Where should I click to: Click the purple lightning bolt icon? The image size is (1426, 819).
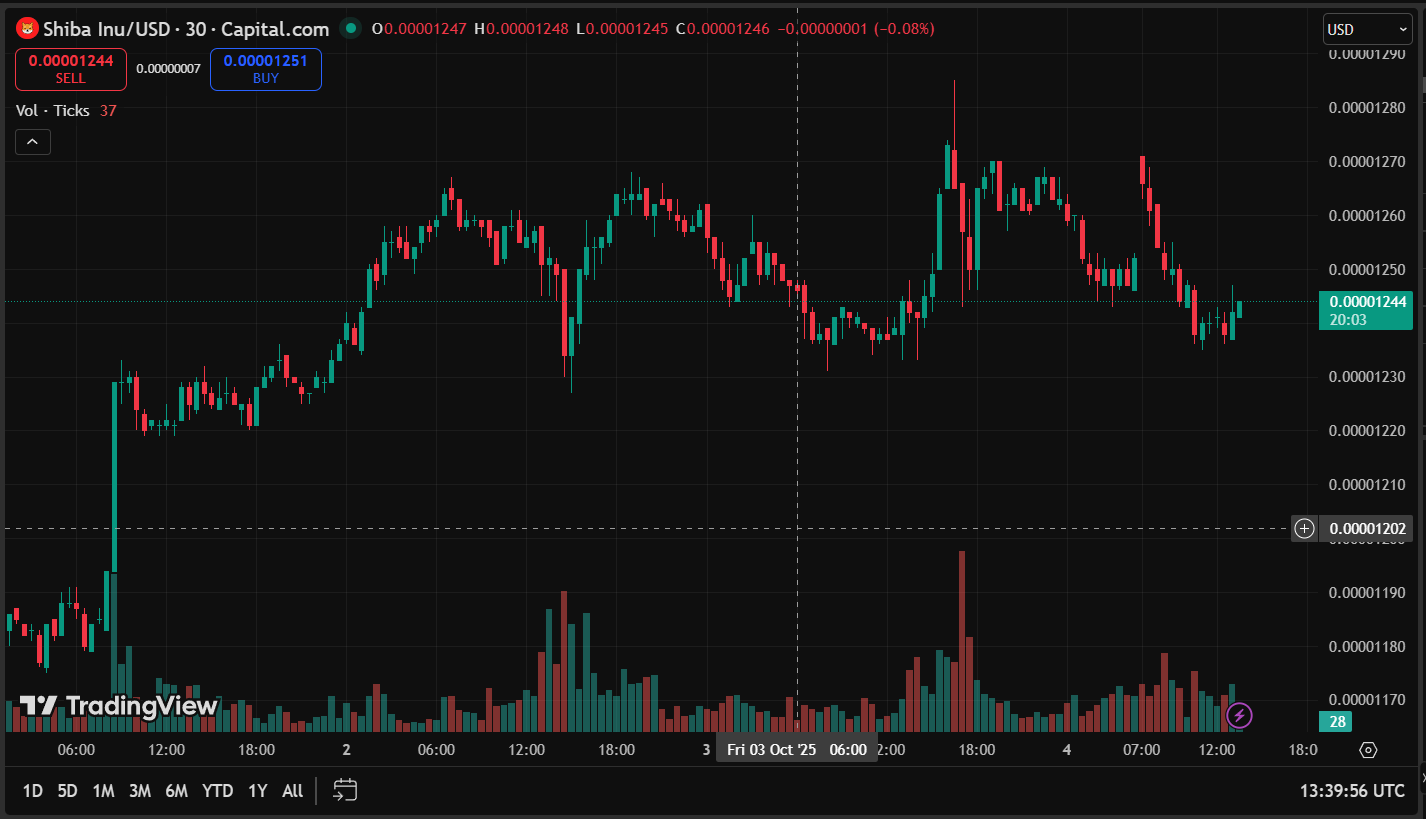[x=1239, y=715]
